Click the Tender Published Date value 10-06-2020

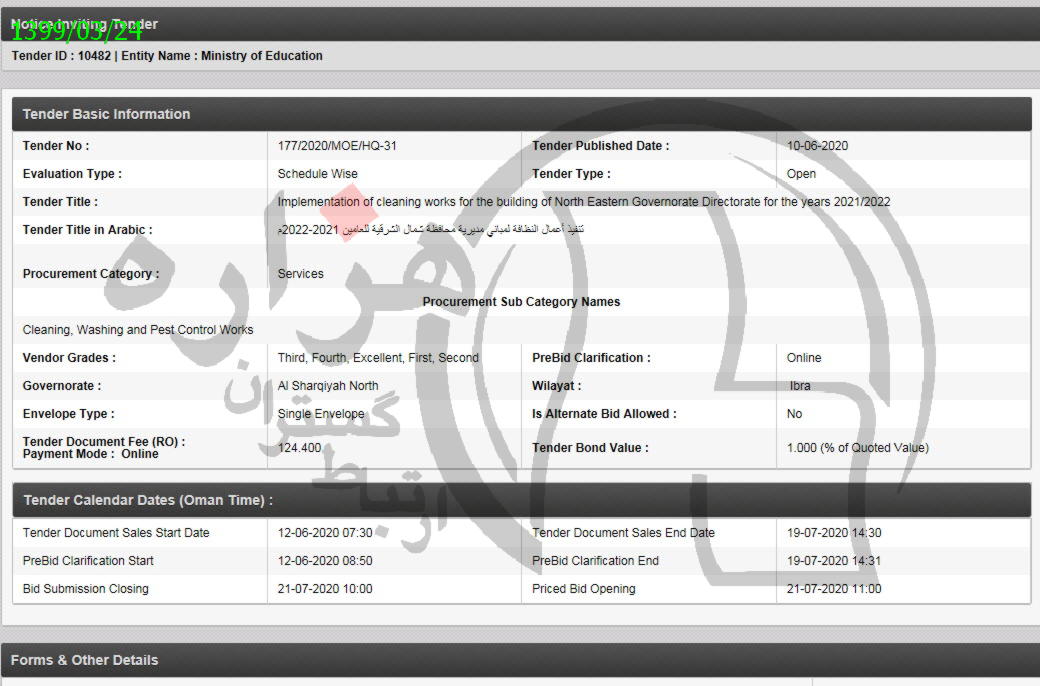pos(817,146)
